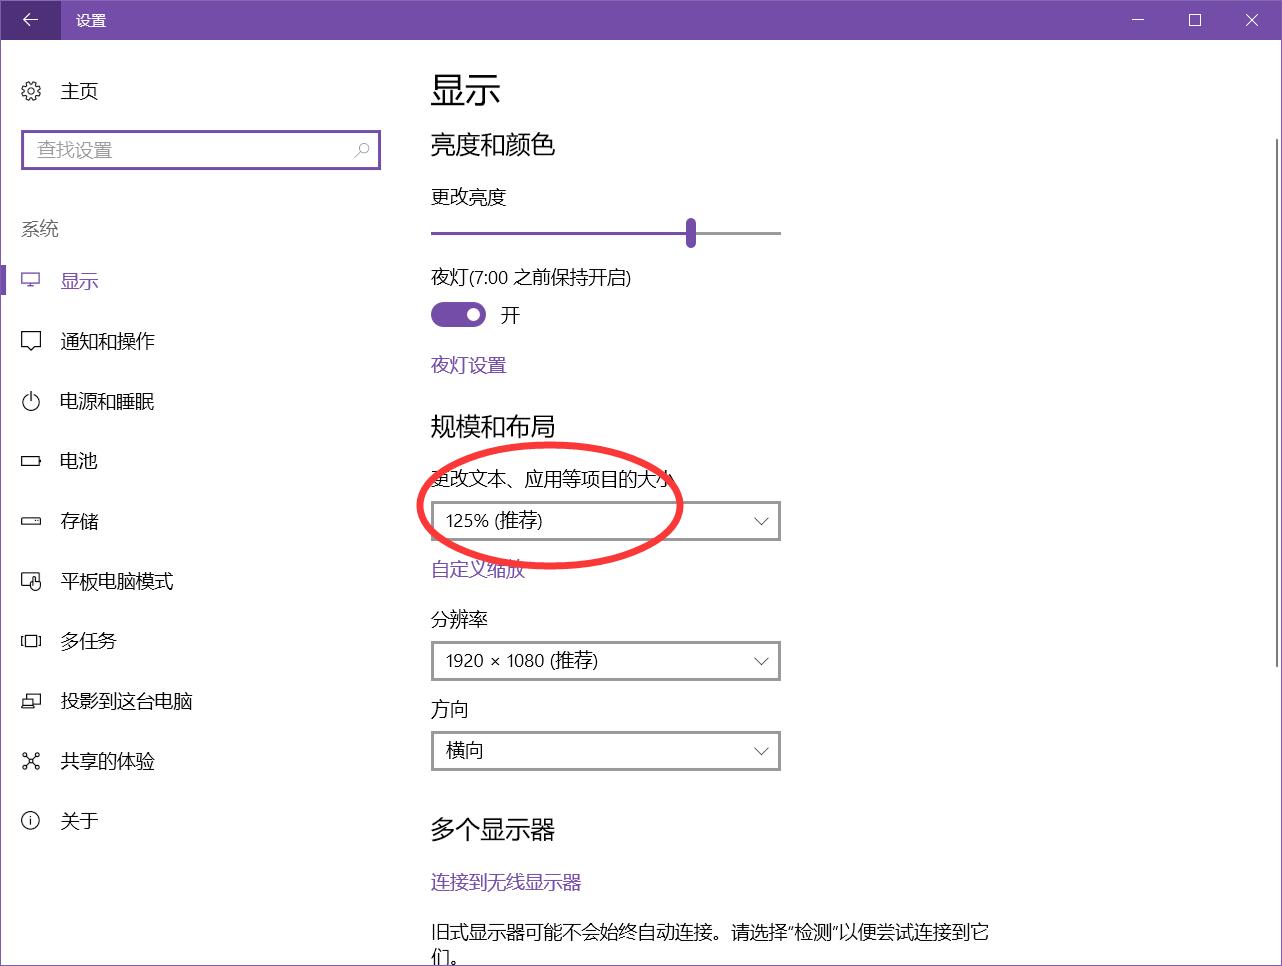Open 夜灯设置 link
The height and width of the screenshot is (966, 1282).
point(468,365)
